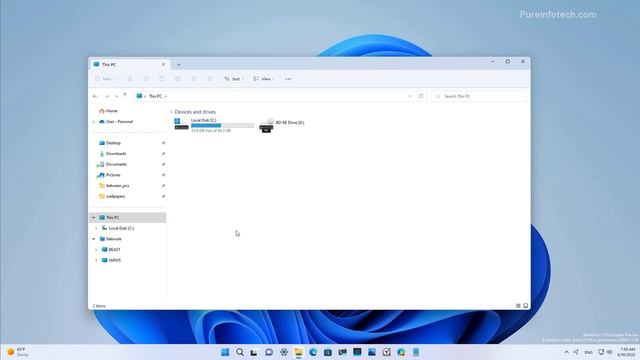Image resolution: width=640 pixels, height=360 pixels.
Task: Open the pinned Pictures folder
Action: point(113,175)
